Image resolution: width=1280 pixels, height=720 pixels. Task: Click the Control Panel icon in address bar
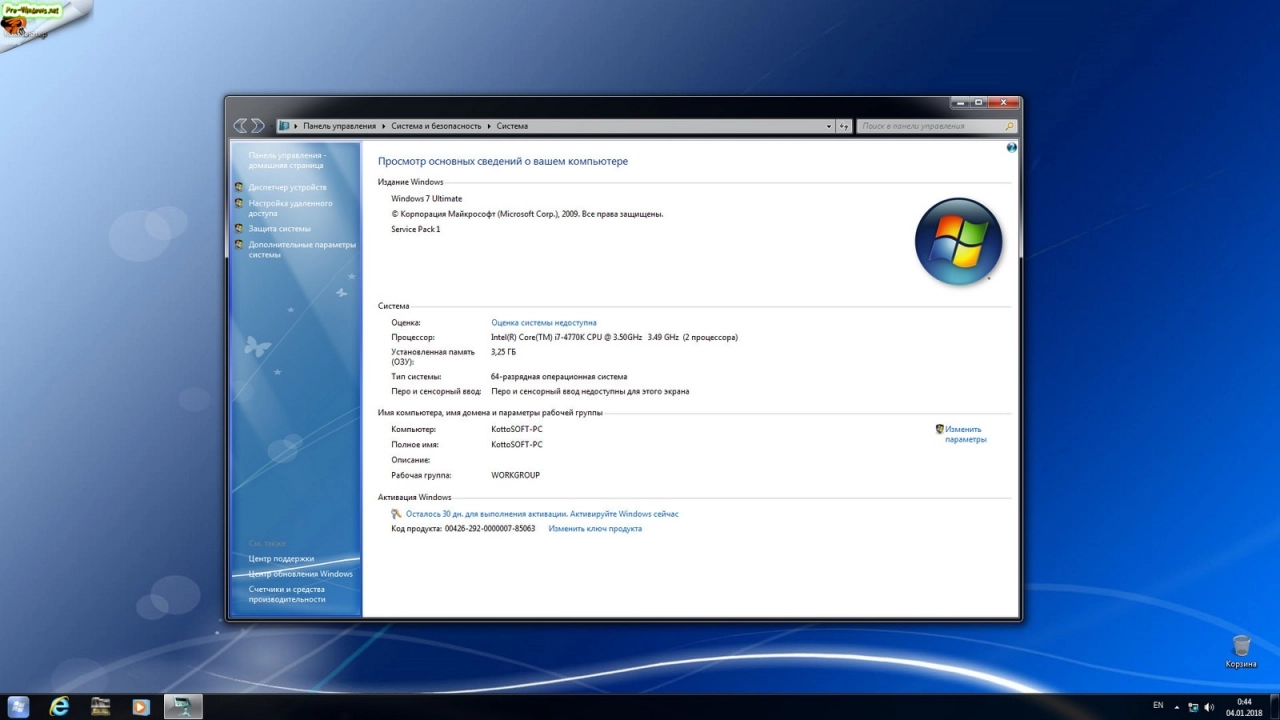[x=284, y=126]
